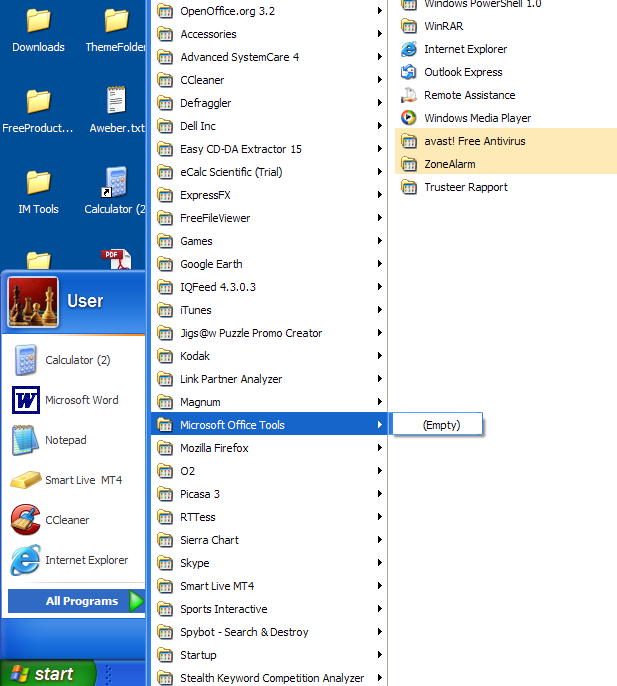Select Smart Live MT4 program group
Screen dimensions: 617x686
pos(269,586)
